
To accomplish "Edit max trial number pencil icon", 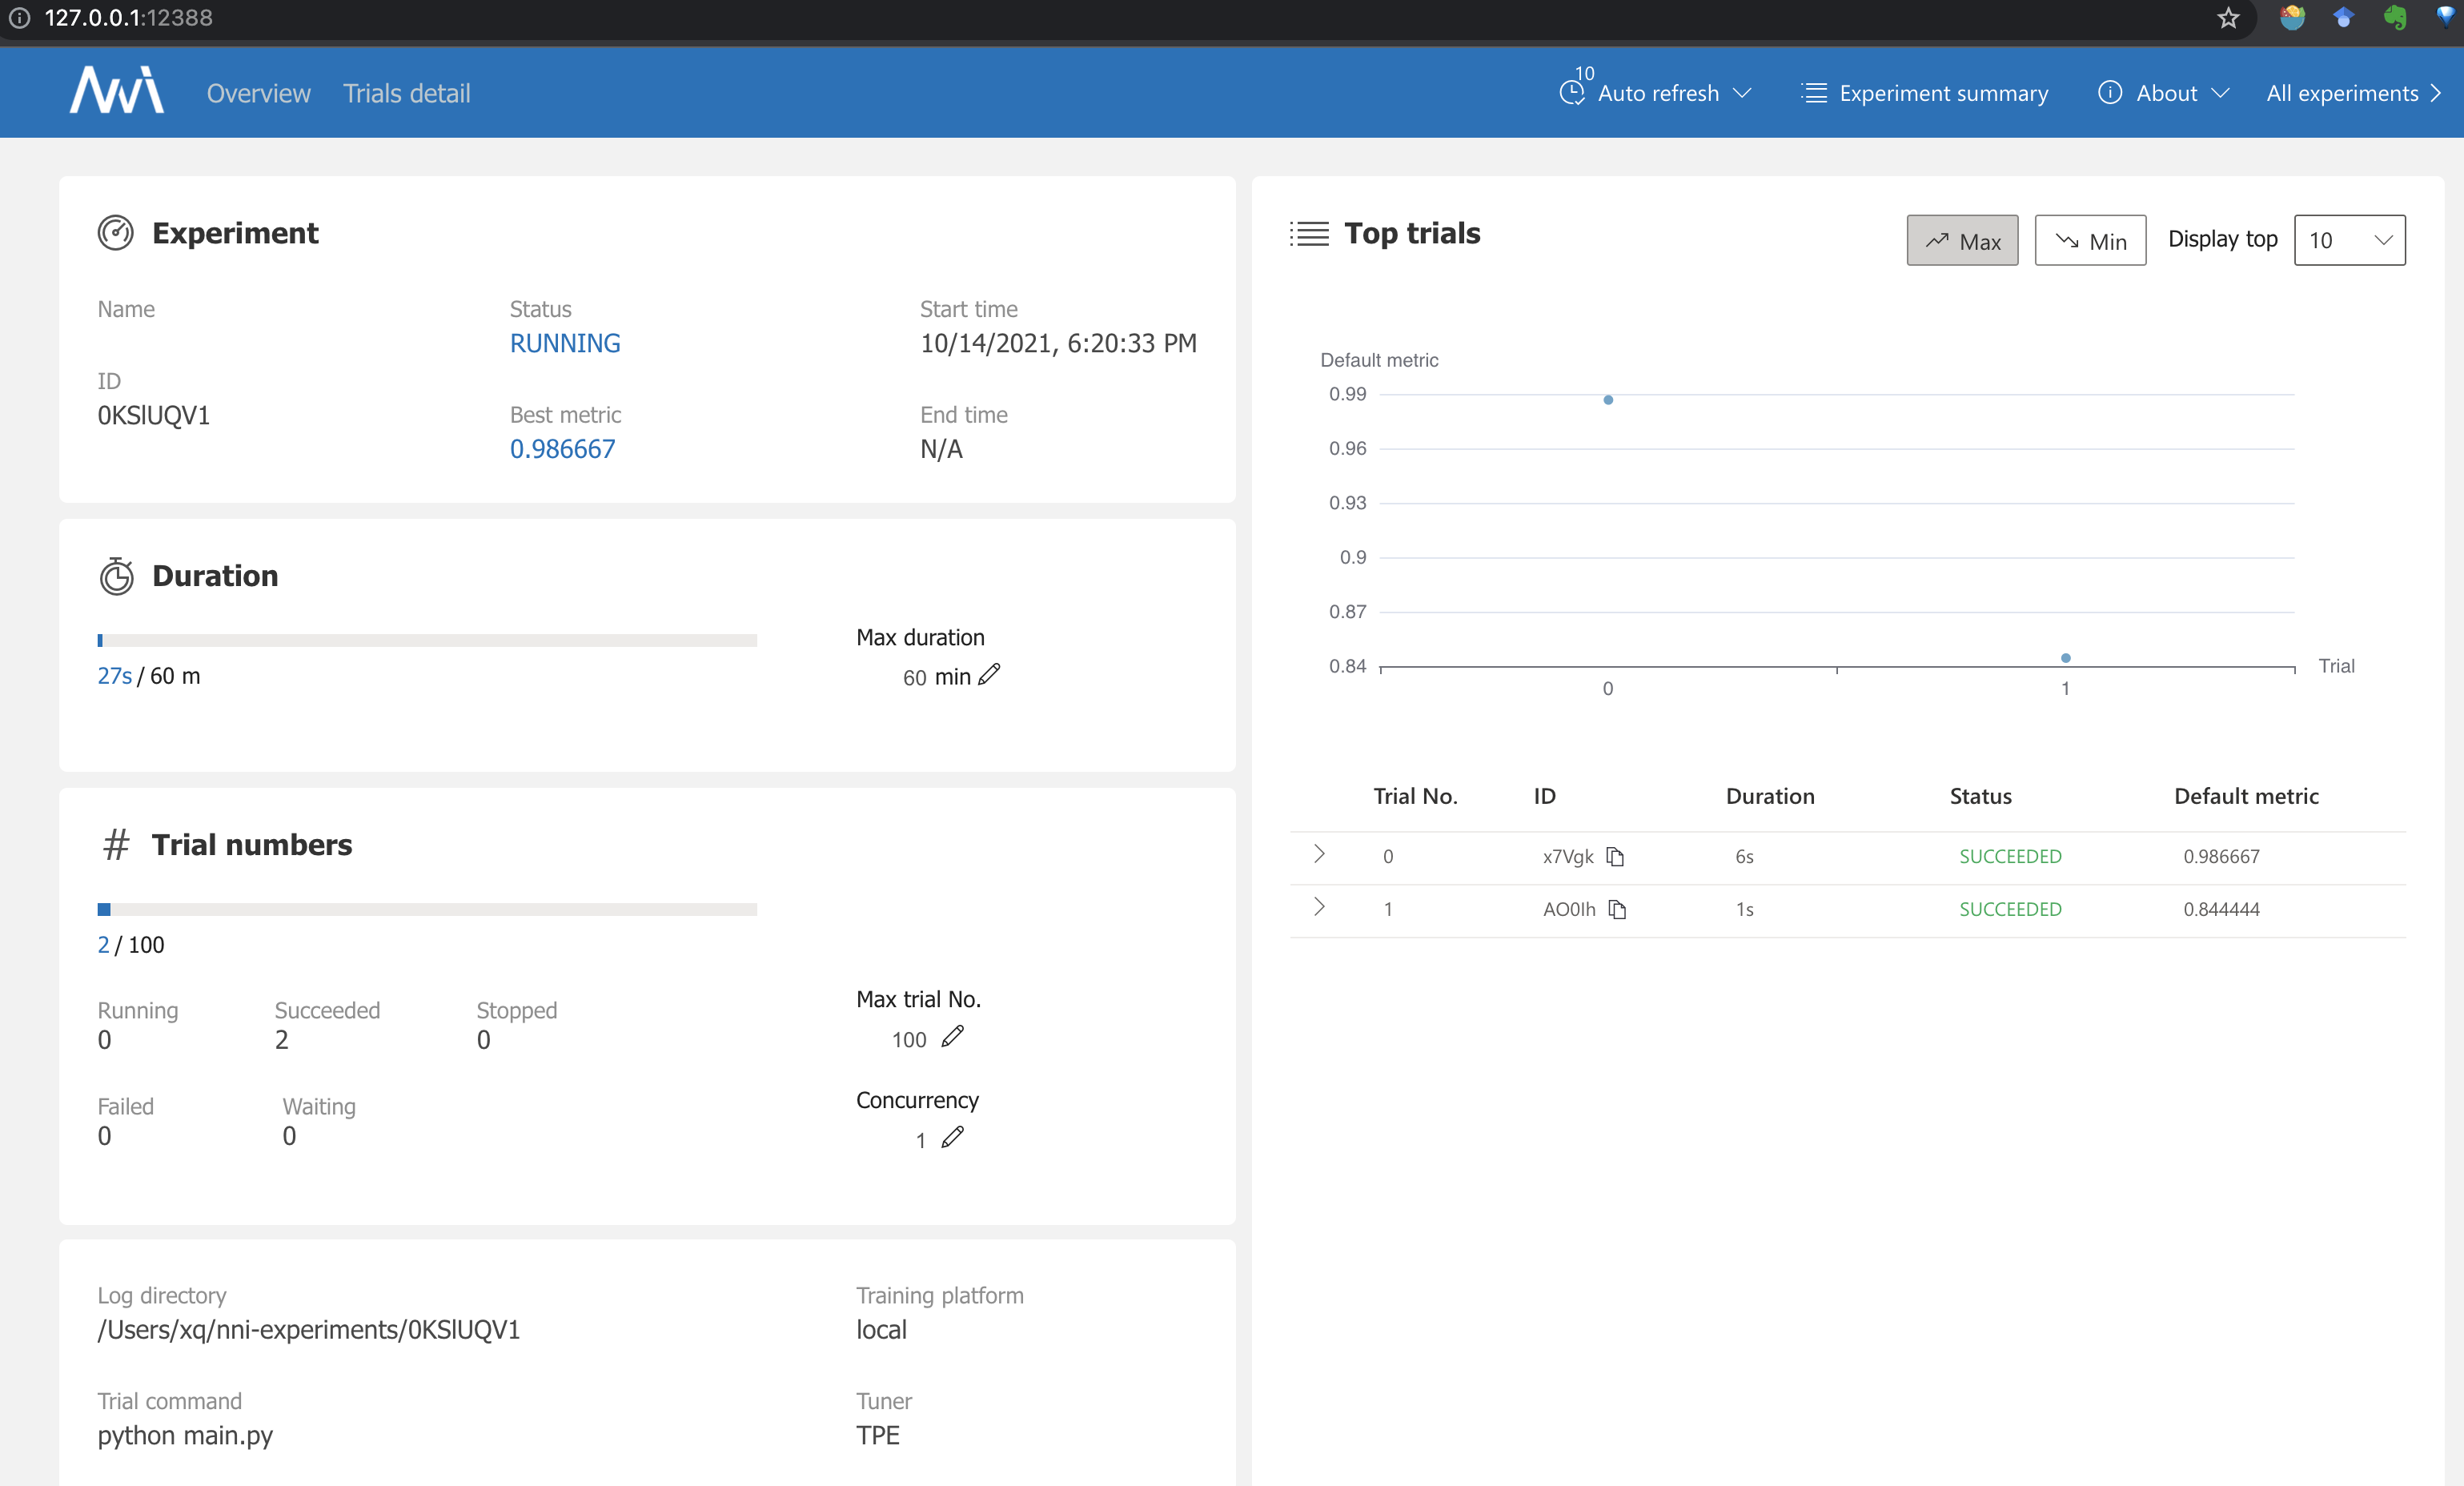I will click(x=952, y=1037).
